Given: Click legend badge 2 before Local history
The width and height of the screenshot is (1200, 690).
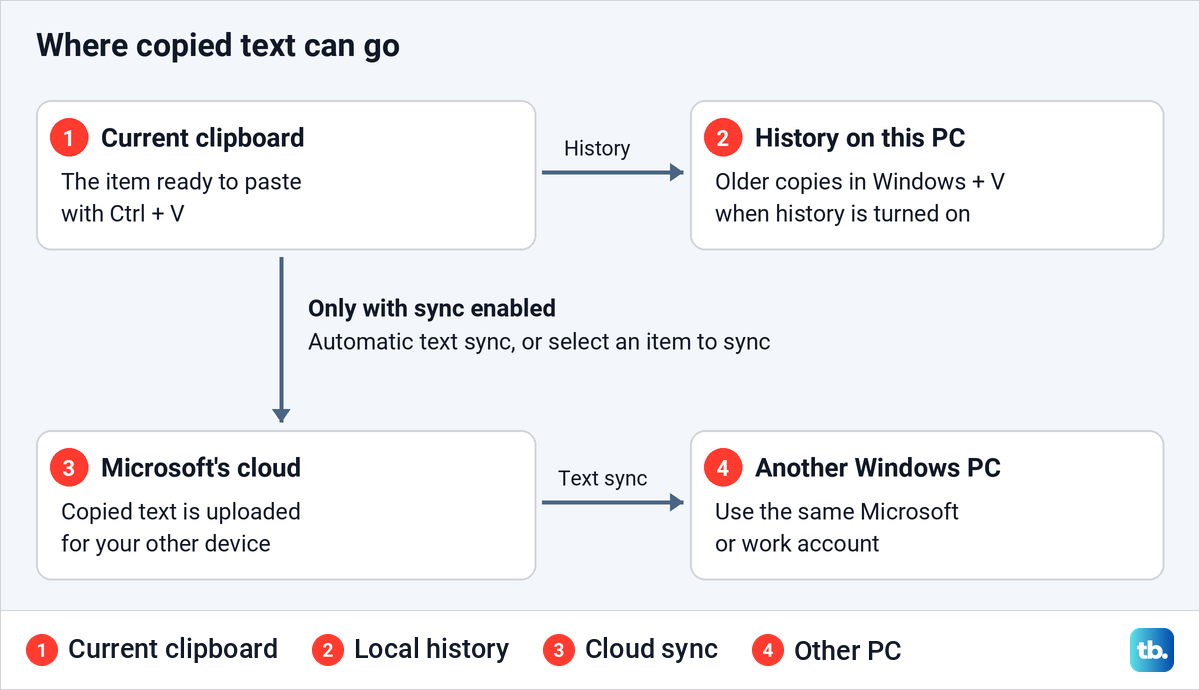Looking at the screenshot, I should point(327,650).
